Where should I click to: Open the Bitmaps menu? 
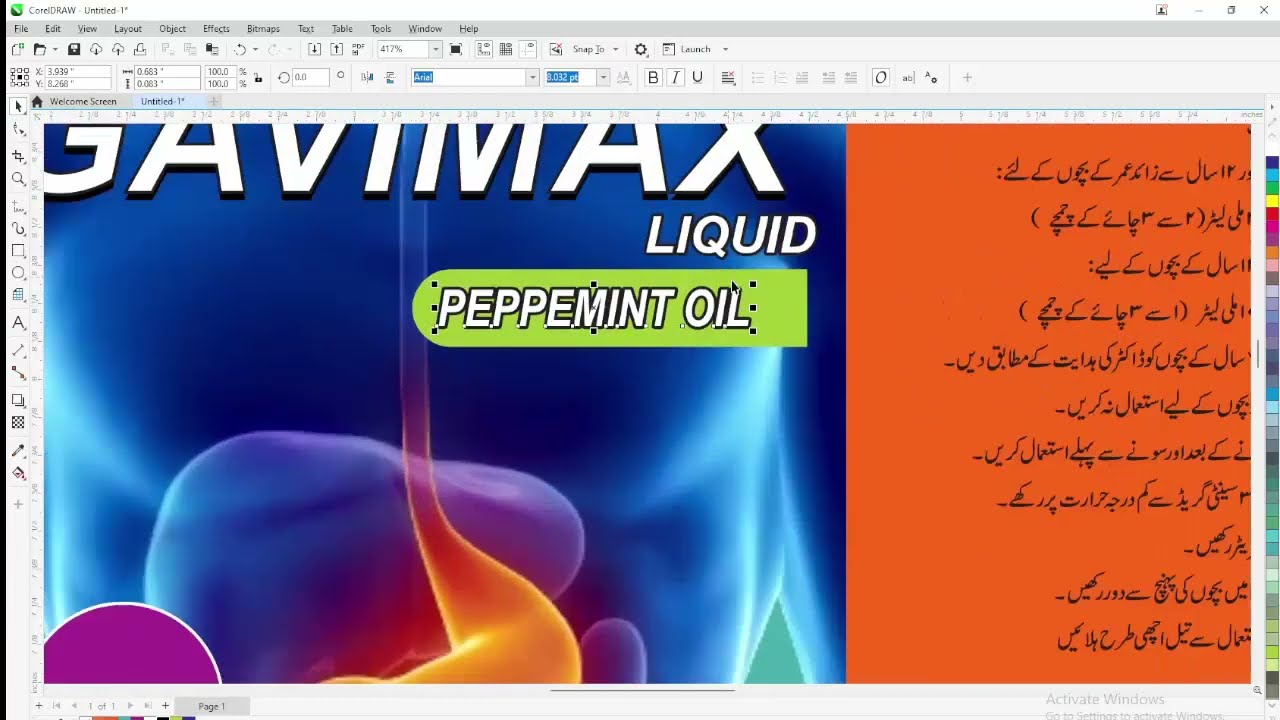click(263, 28)
